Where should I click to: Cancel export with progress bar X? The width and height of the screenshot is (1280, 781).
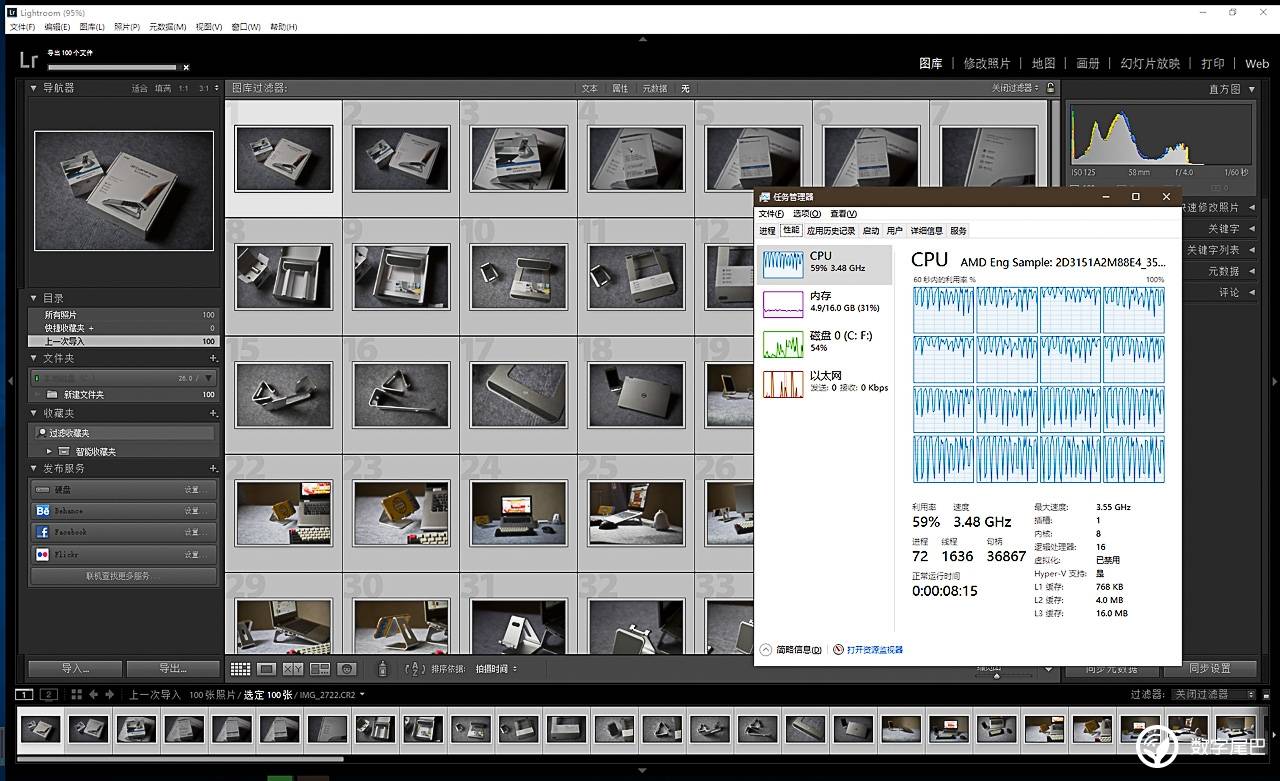pyautogui.click(x=186, y=68)
